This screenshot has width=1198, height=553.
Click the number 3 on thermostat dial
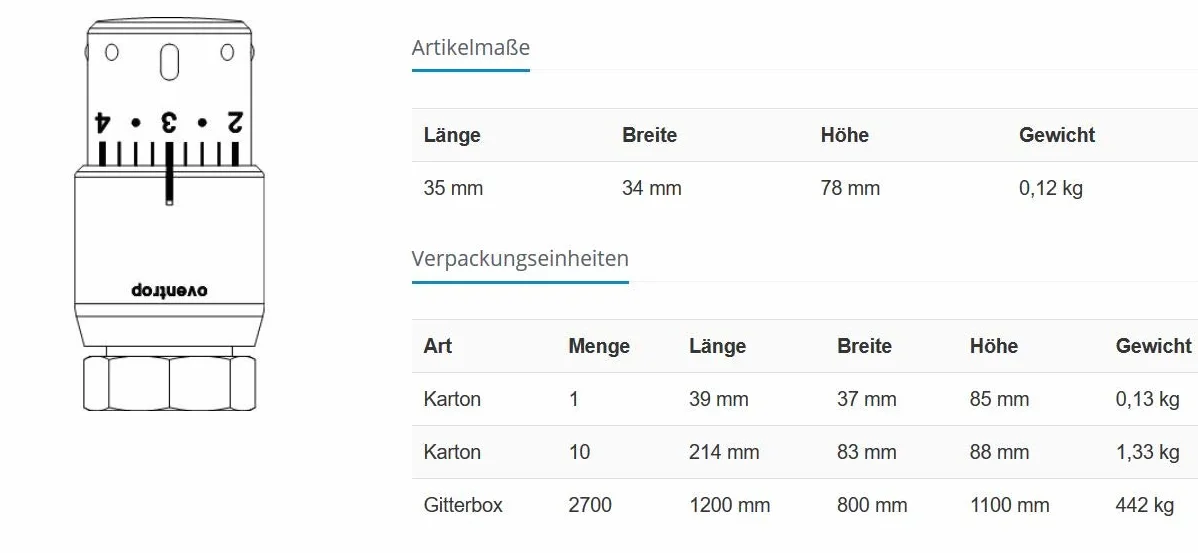168,122
